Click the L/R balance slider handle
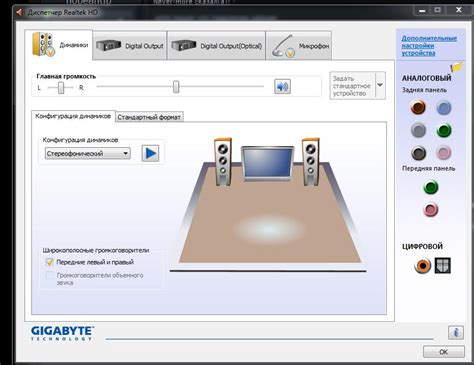The image size is (474, 365). tap(61, 88)
